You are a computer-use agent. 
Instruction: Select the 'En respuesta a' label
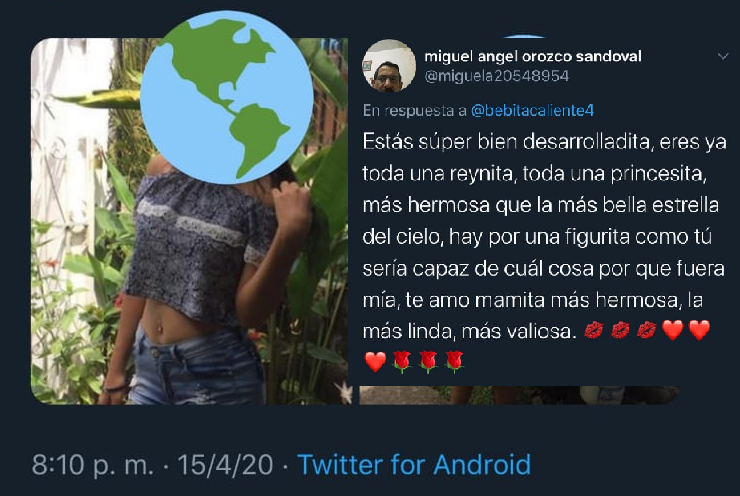tap(414, 110)
